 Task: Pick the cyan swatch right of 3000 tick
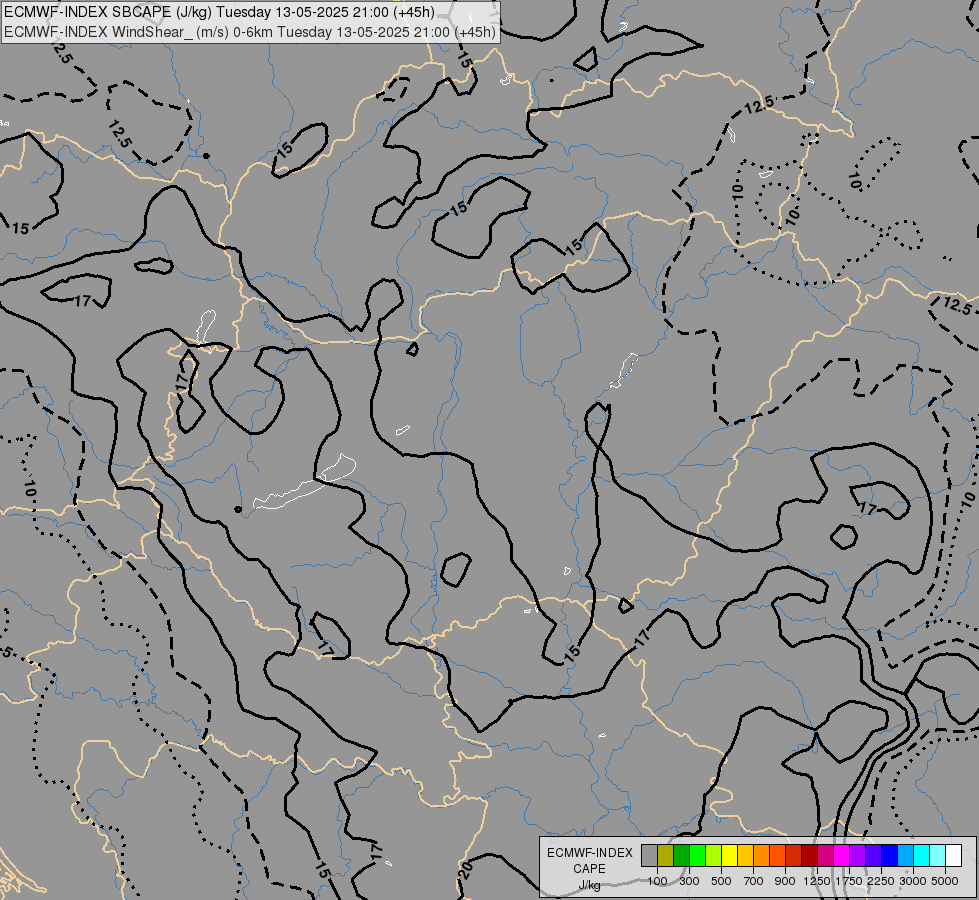click(922, 855)
